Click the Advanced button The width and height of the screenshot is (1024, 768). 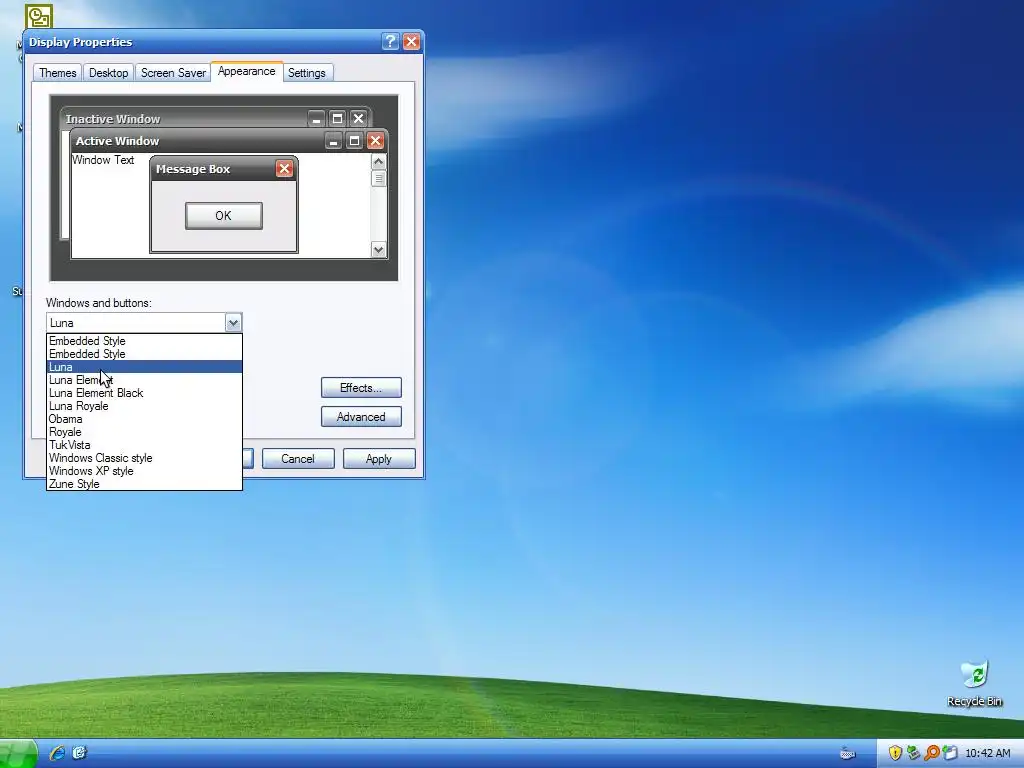[x=361, y=417]
